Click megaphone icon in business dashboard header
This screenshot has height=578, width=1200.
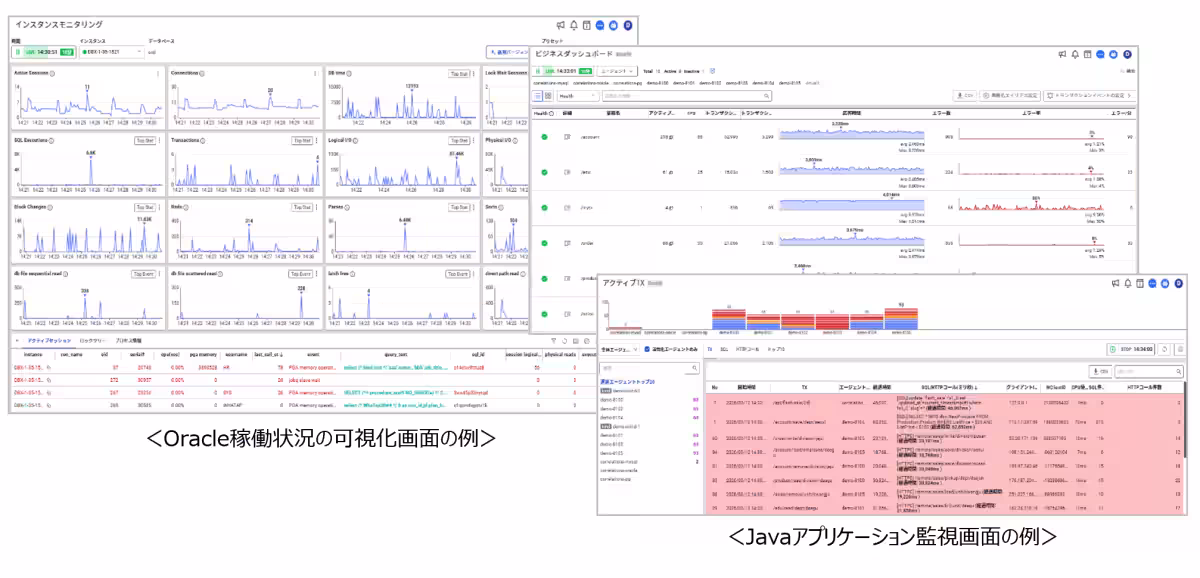click(1062, 55)
